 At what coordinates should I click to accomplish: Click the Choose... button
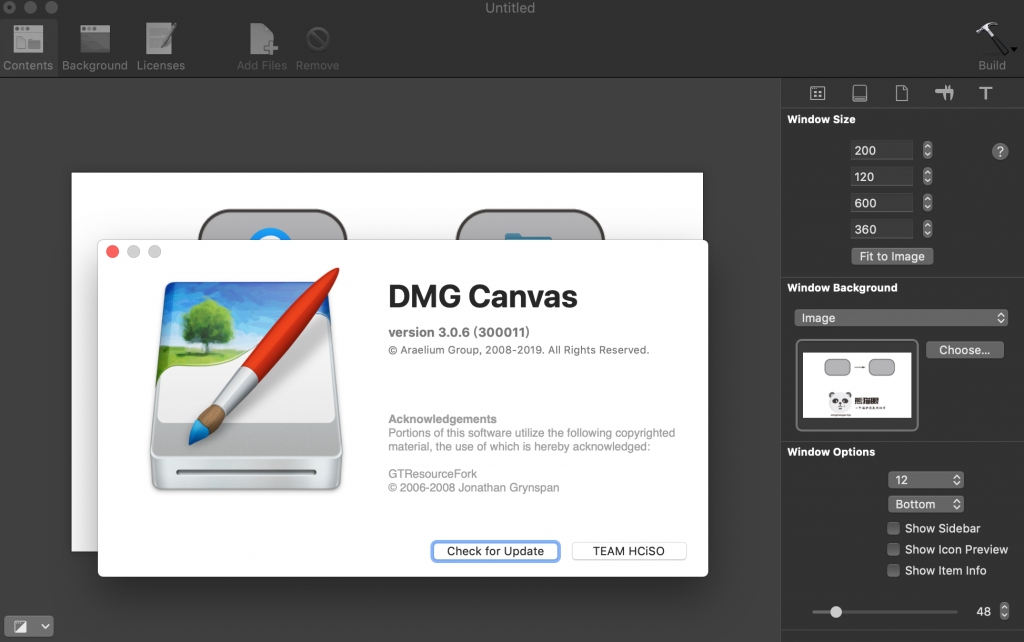coord(965,350)
